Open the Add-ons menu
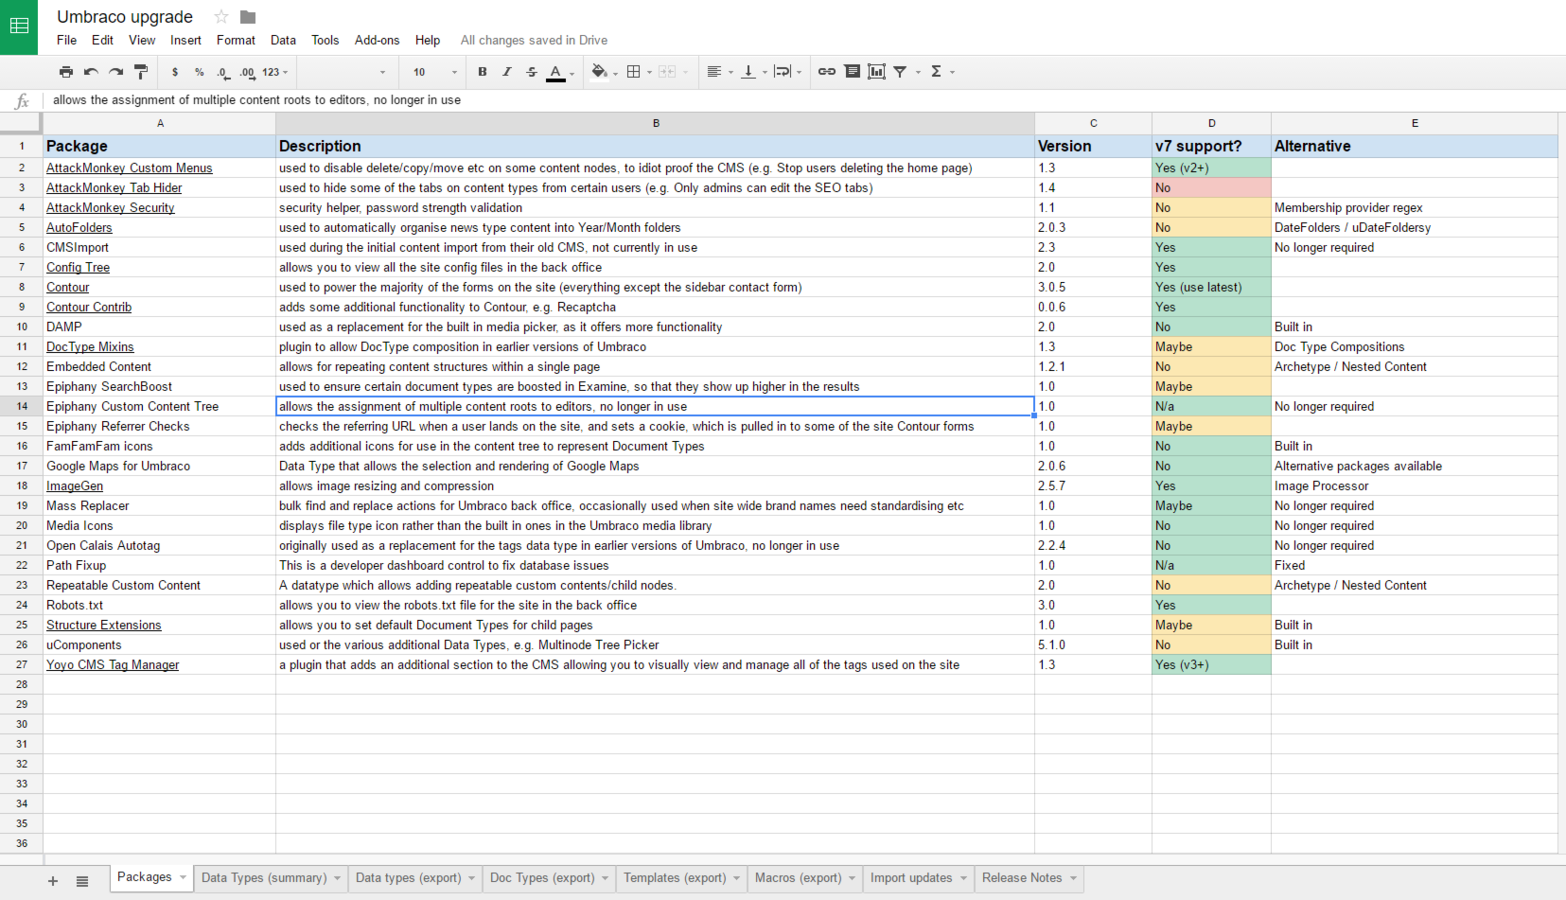The height and width of the screenshot is (900, 1566). coord(377,41)
